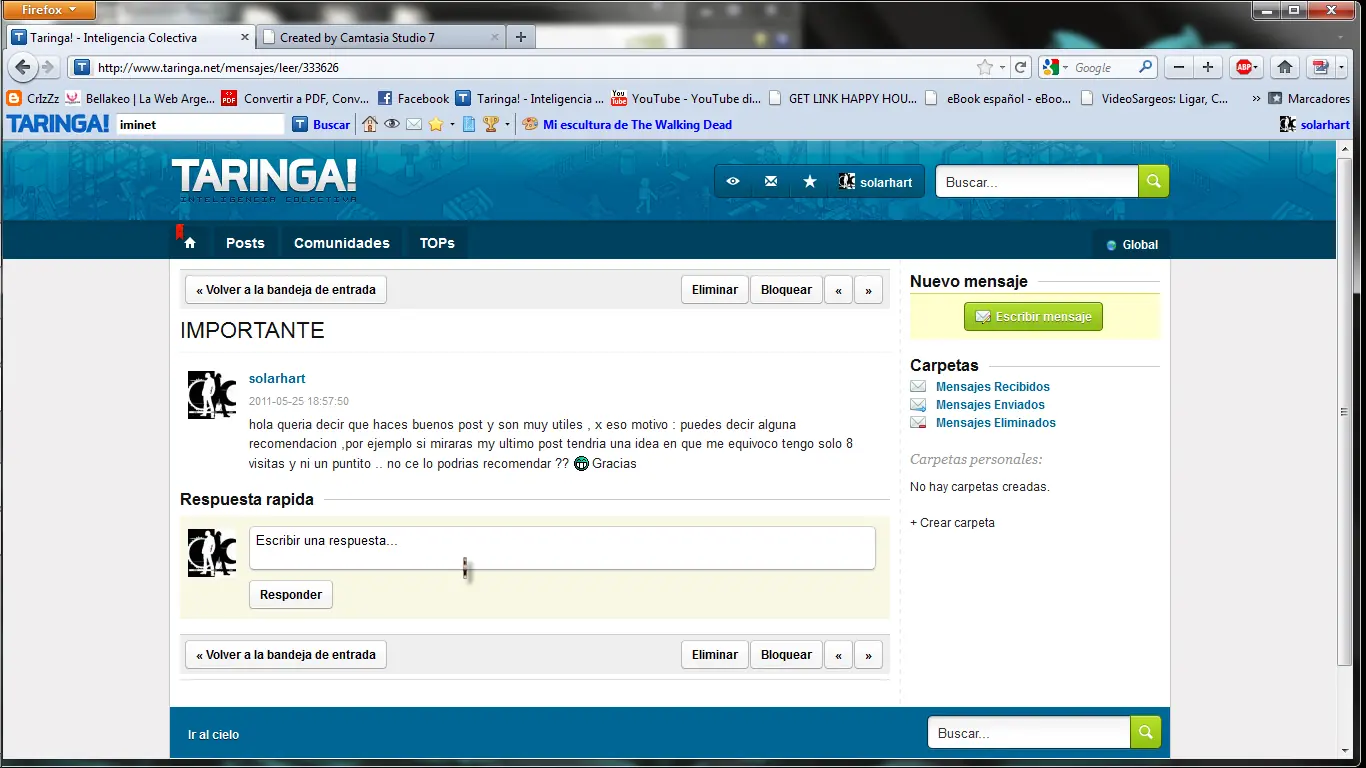Expand dropdown beside Taringa toolbar trophy
Screen dimensions: 1366x768
pyautogui.click(x=507, y=124)
